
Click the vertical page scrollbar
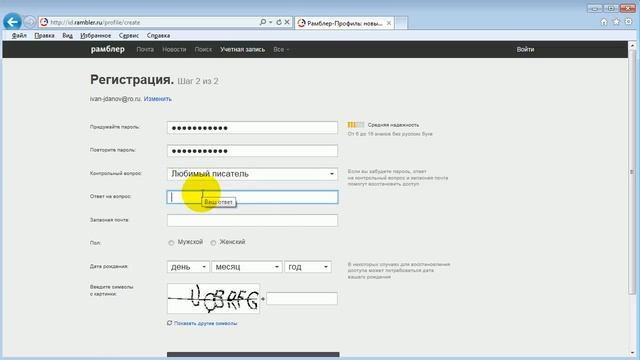[x=632, y=171]
